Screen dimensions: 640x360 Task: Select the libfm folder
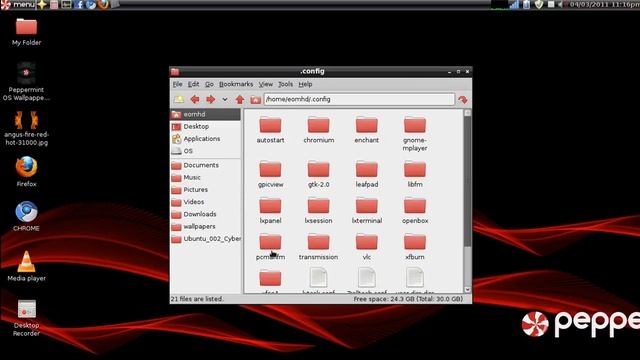click(x=415, y=174)
